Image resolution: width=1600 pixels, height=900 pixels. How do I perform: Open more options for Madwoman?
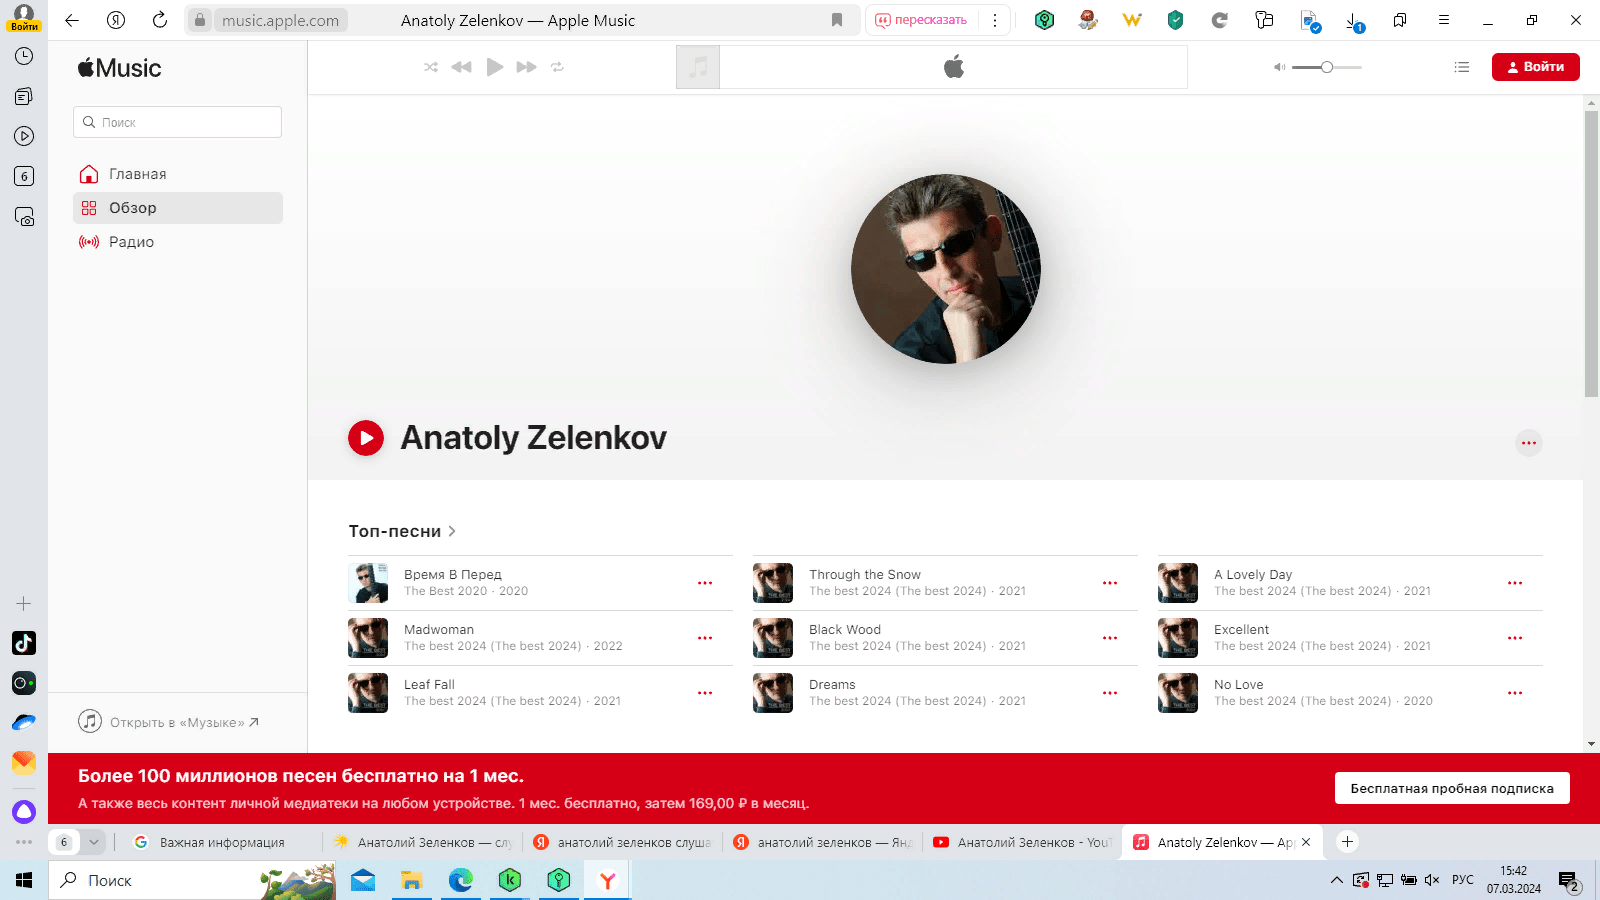click(x=705, y=638)
